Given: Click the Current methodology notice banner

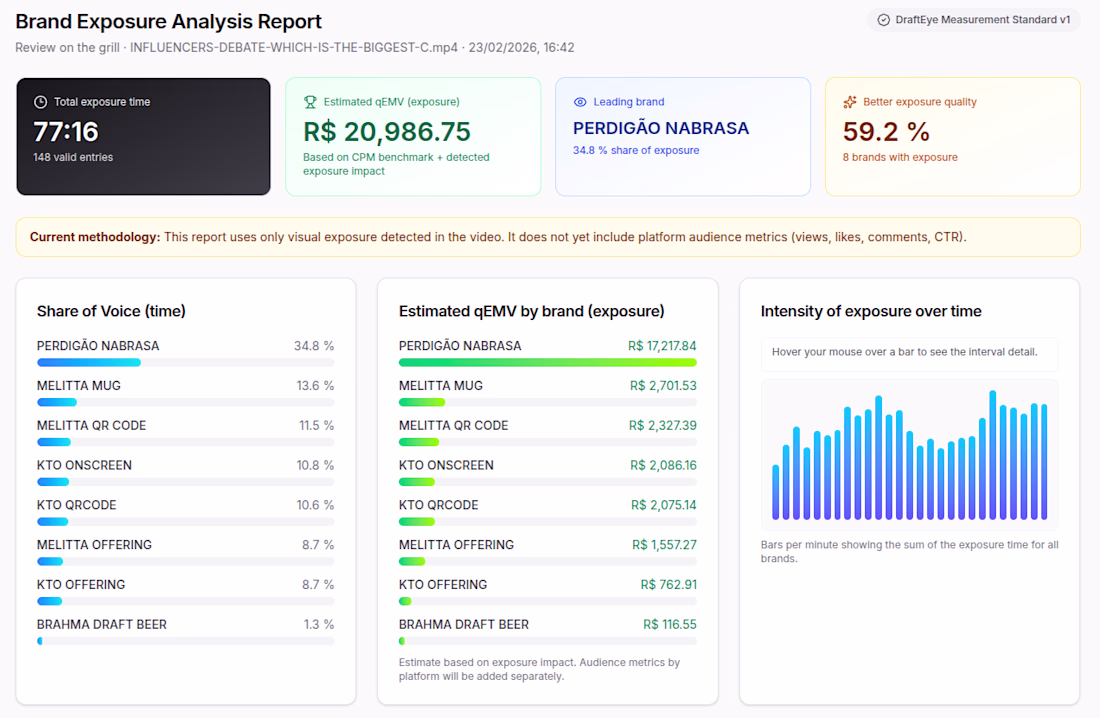Looking at the screenshot, I should coord(548,237).
